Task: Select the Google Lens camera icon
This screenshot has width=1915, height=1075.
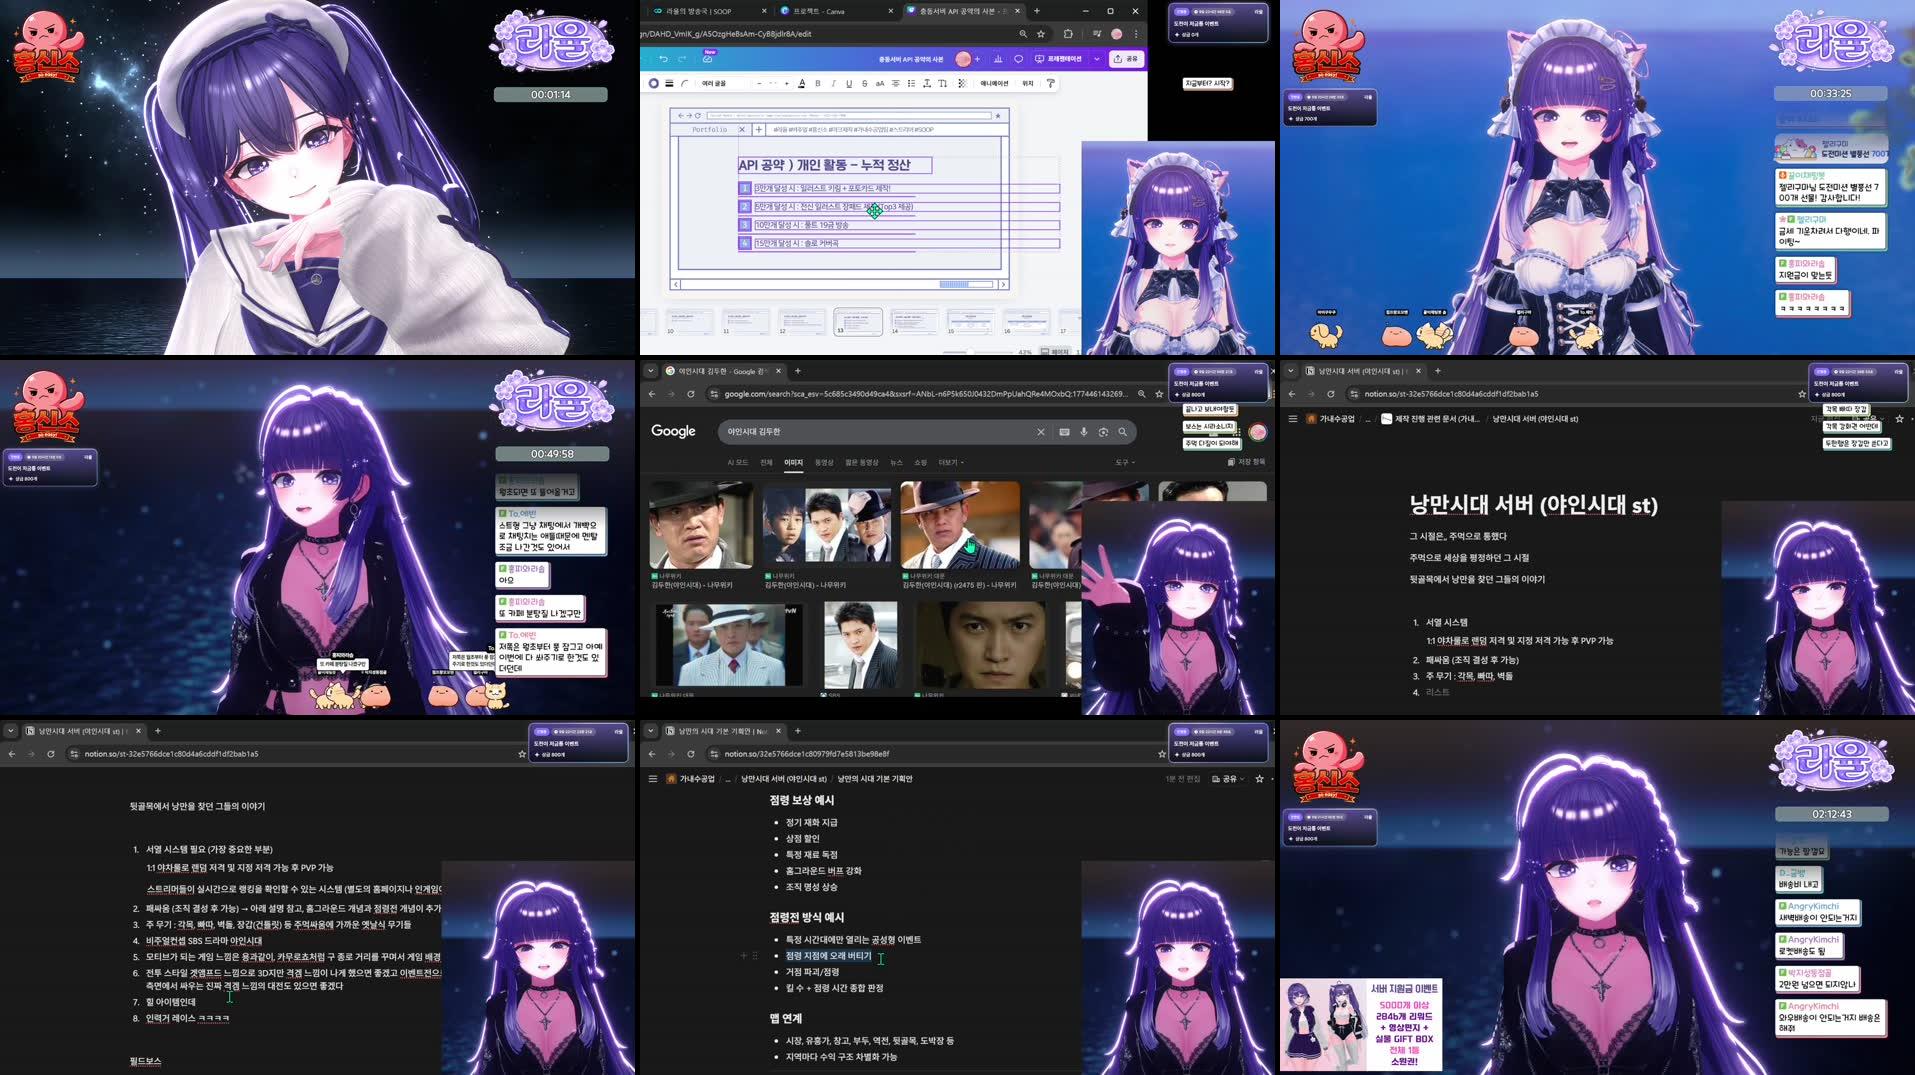Action: (1103, 432)
